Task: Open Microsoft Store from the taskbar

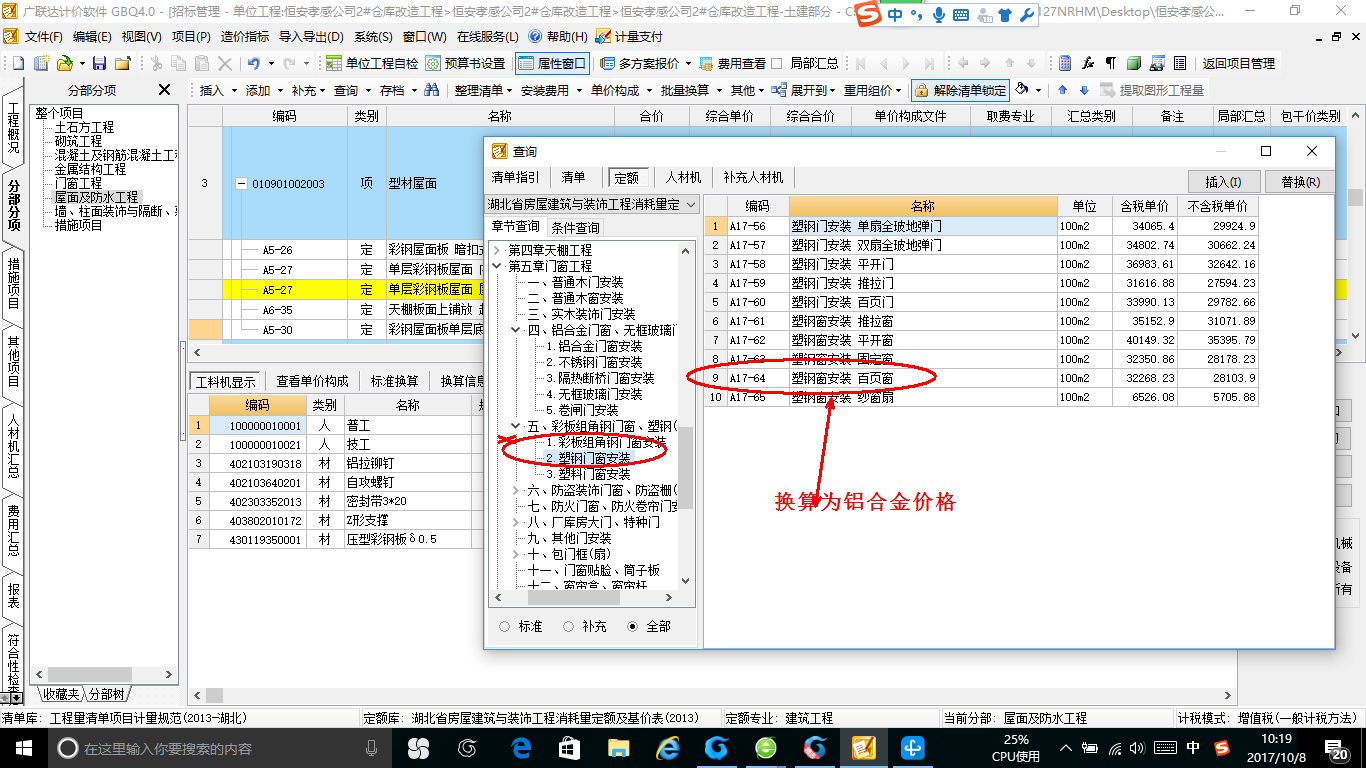Action: click(570, 748)
